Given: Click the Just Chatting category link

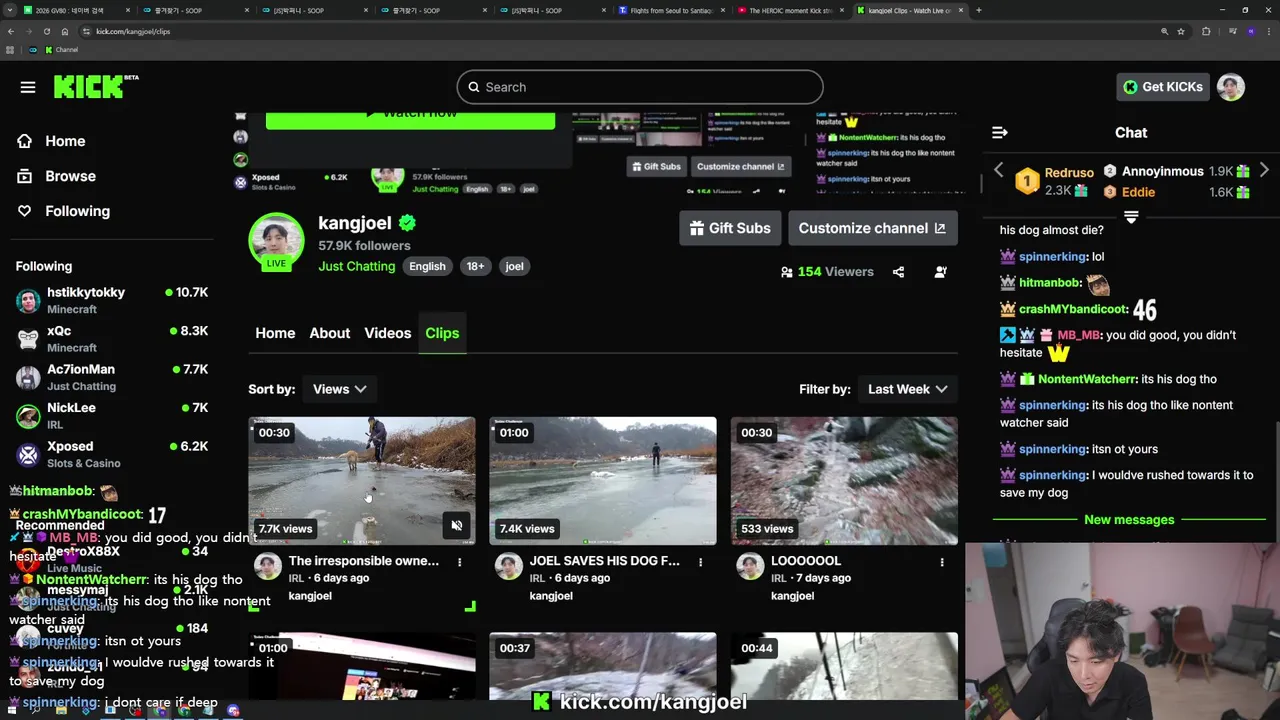Looking at the screenshot, I should click(x=357, y=266).
